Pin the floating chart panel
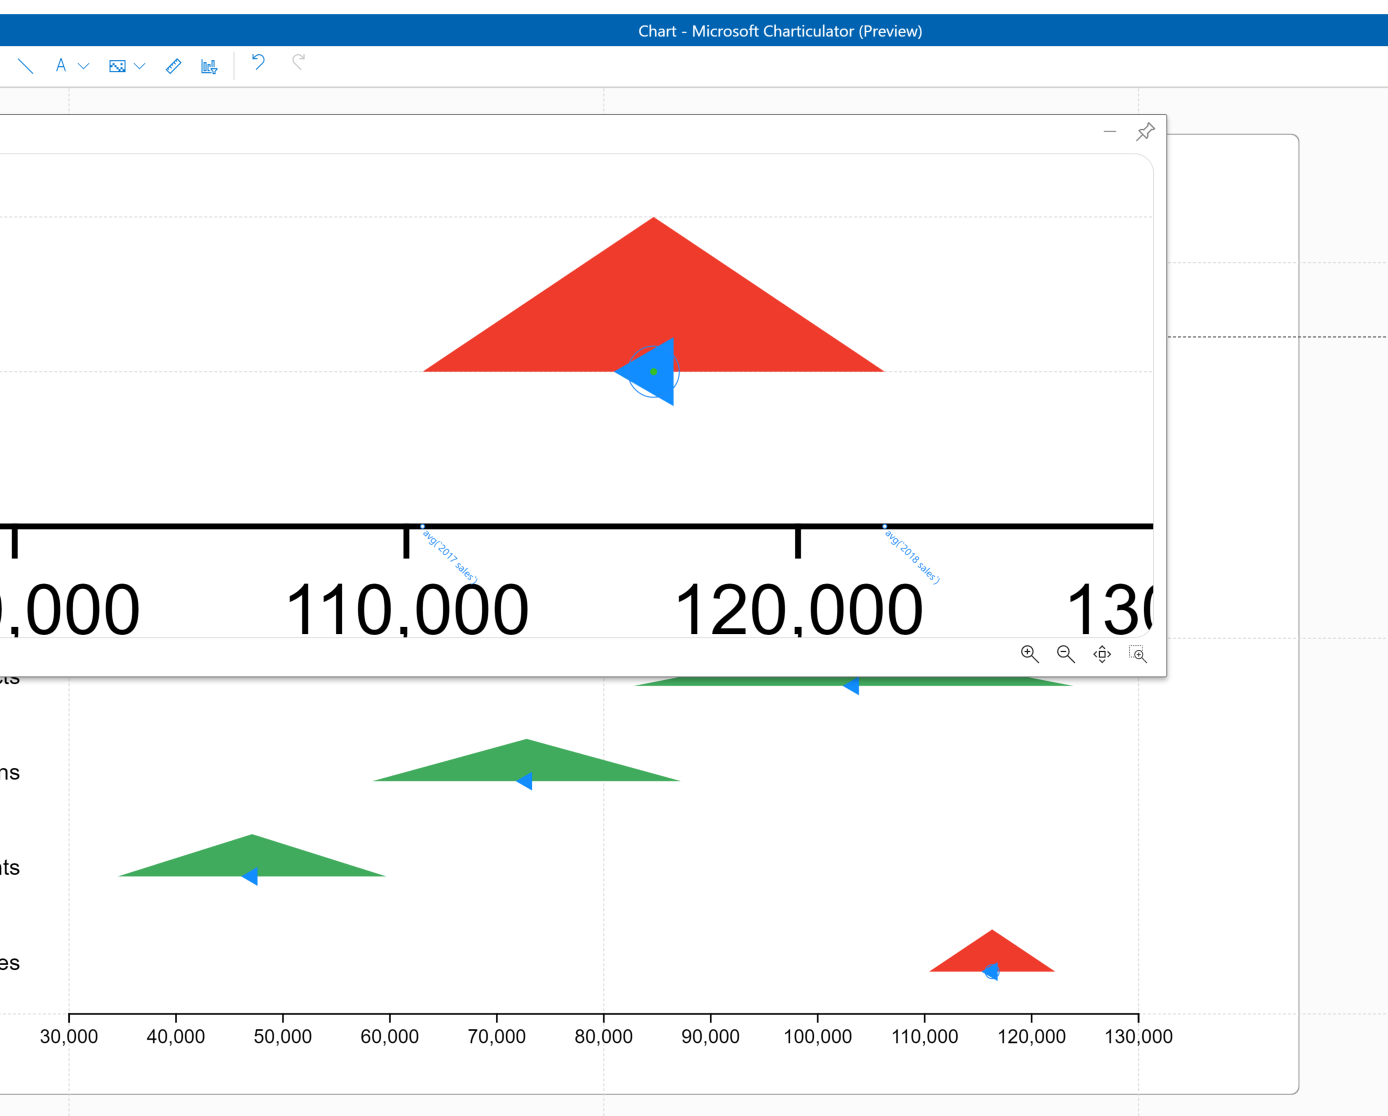This screenshot has height=1116, width=1388. pyautogui.click(x=1145, y=131)
